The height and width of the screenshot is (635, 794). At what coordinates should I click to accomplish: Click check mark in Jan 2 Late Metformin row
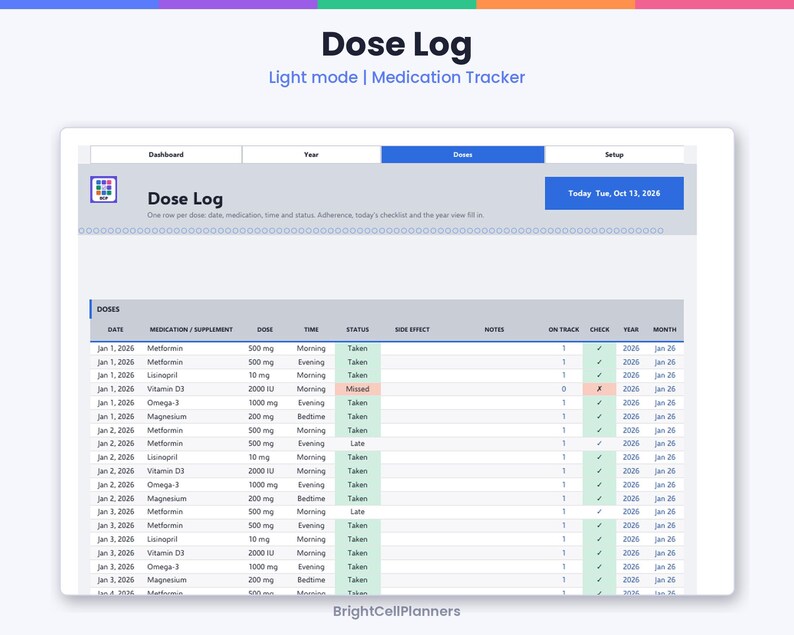pyautogui.click(x=600, y=444)
